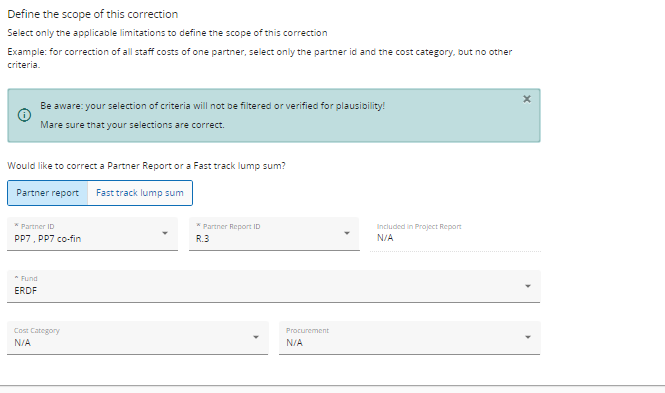The height and width of the screenshot is (393, 665).
Task: Click the R.3 partner report value
Action: point(202,239)
